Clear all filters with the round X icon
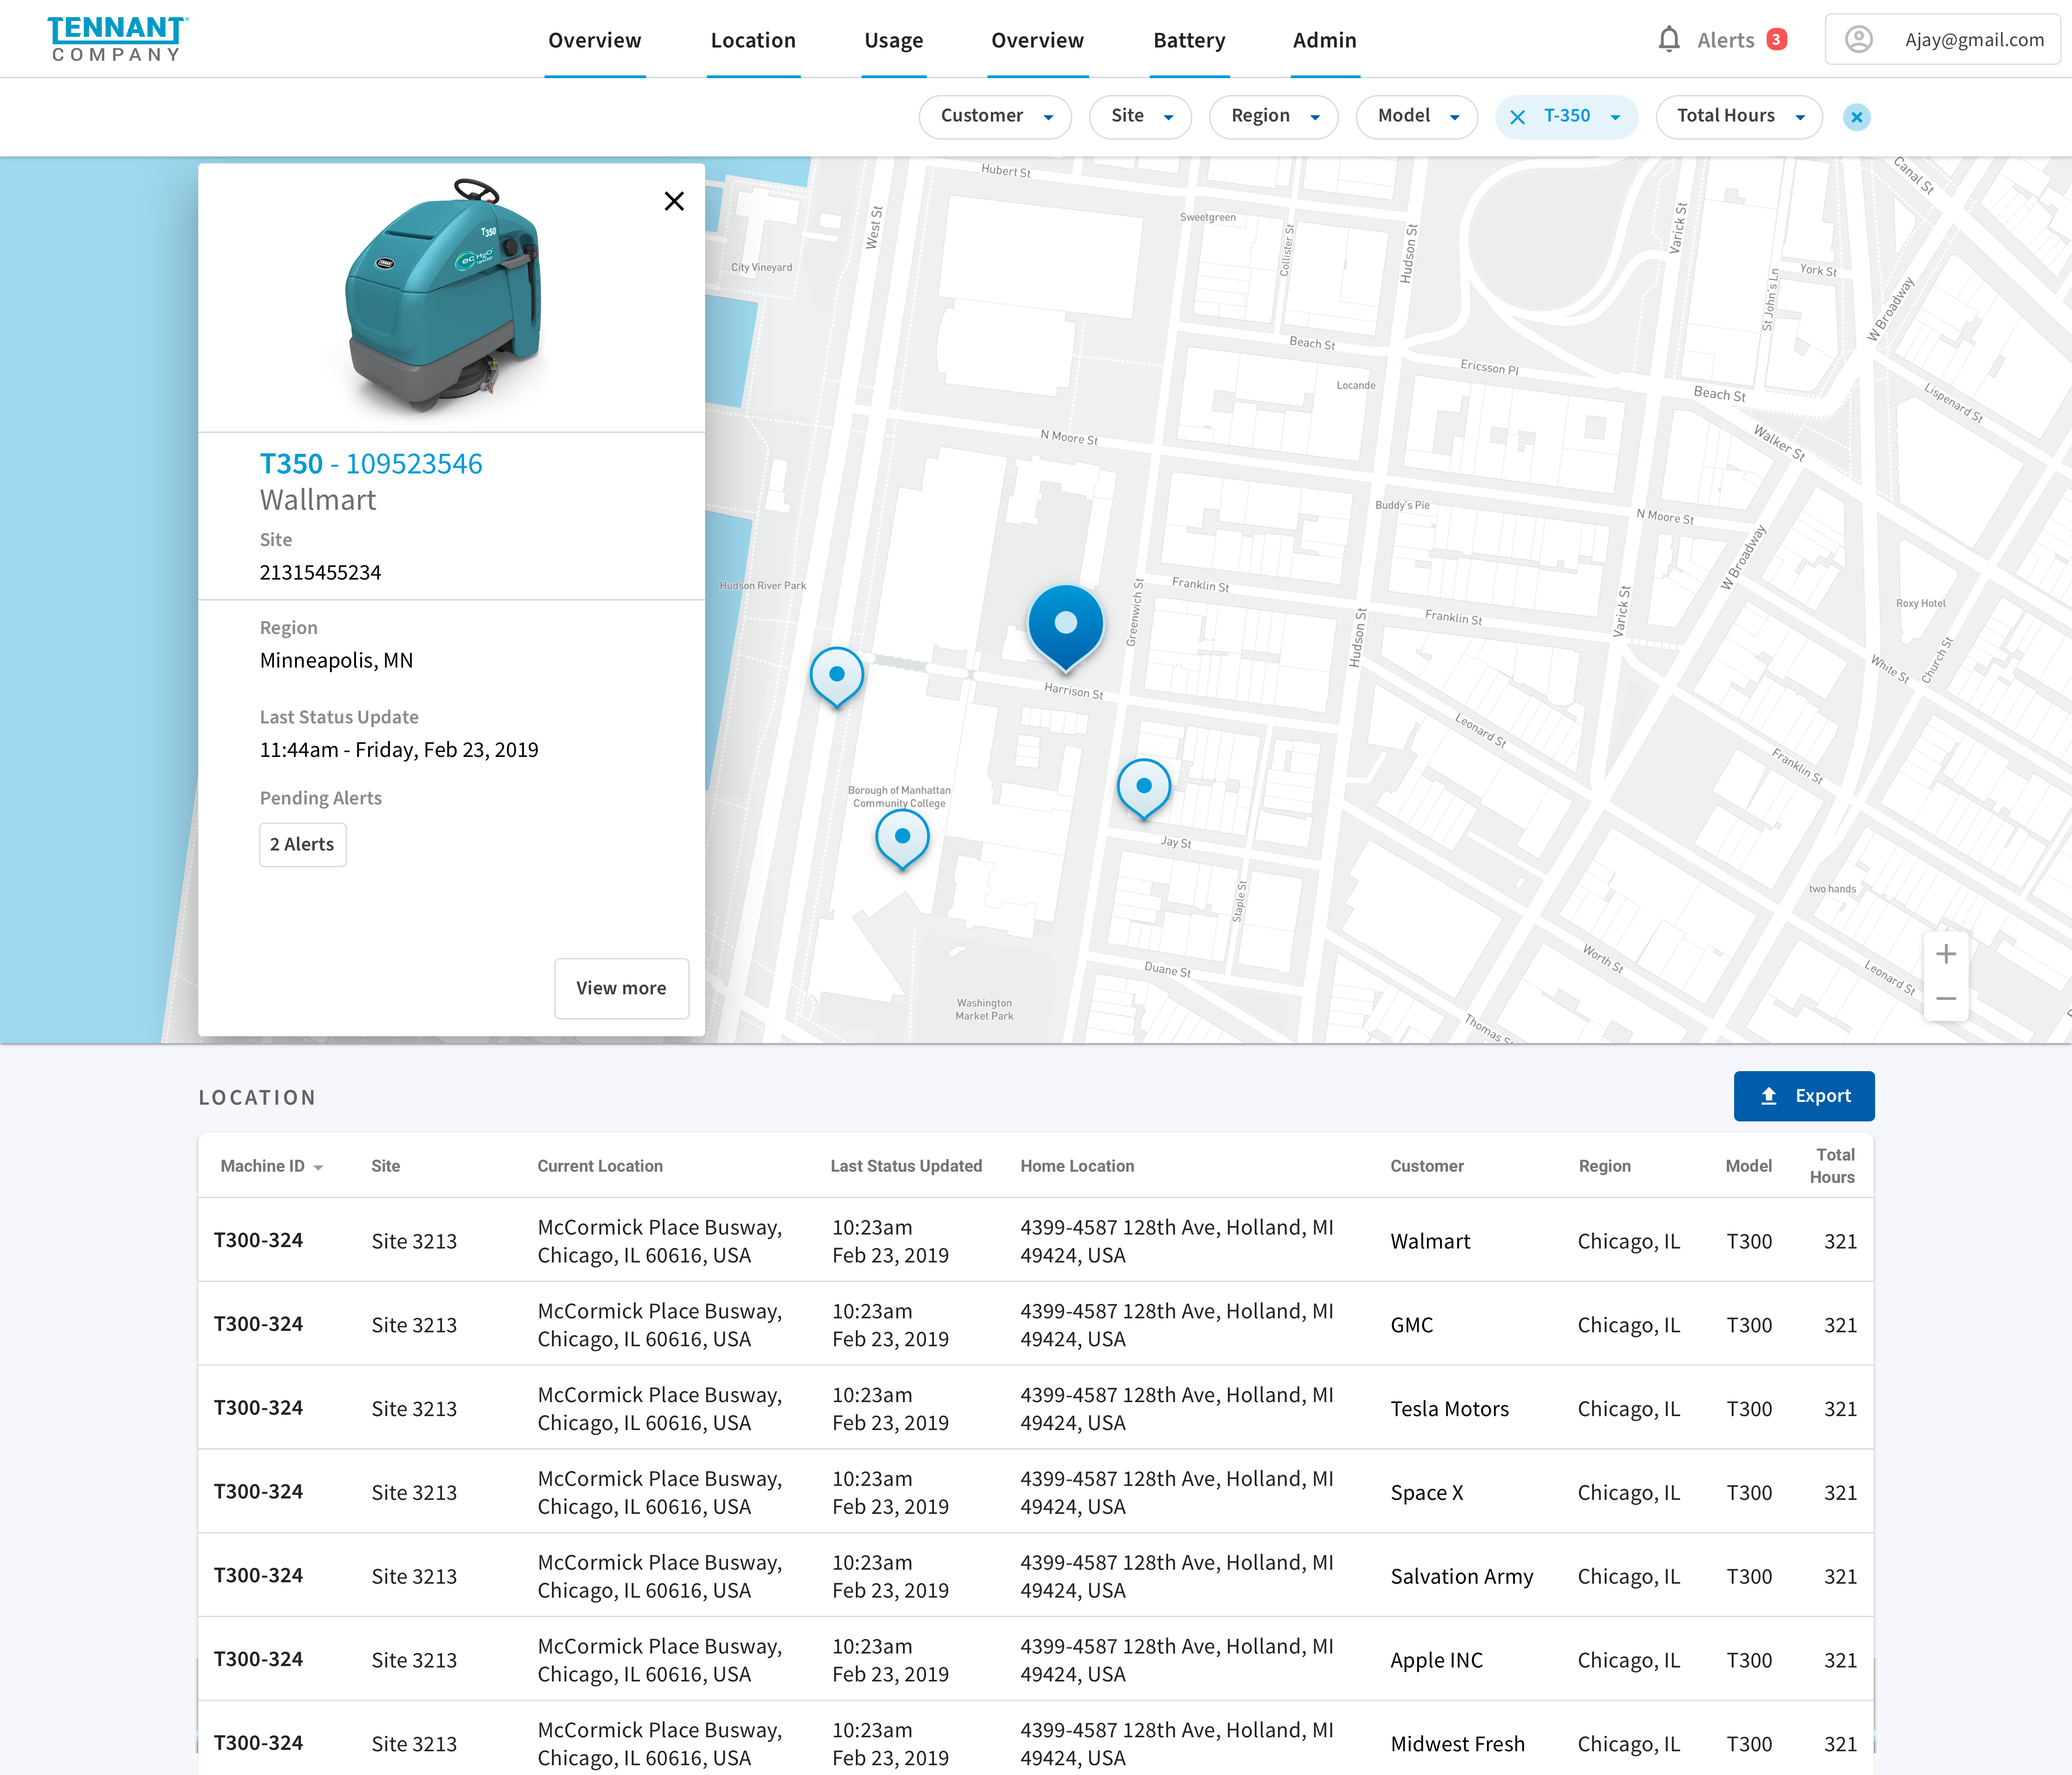 coord(1856,117)
